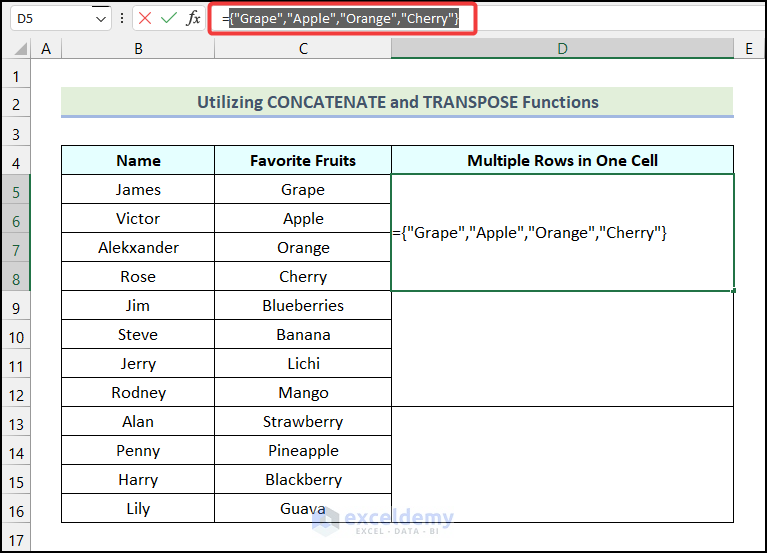Select column B header

[x=138, y=49]
